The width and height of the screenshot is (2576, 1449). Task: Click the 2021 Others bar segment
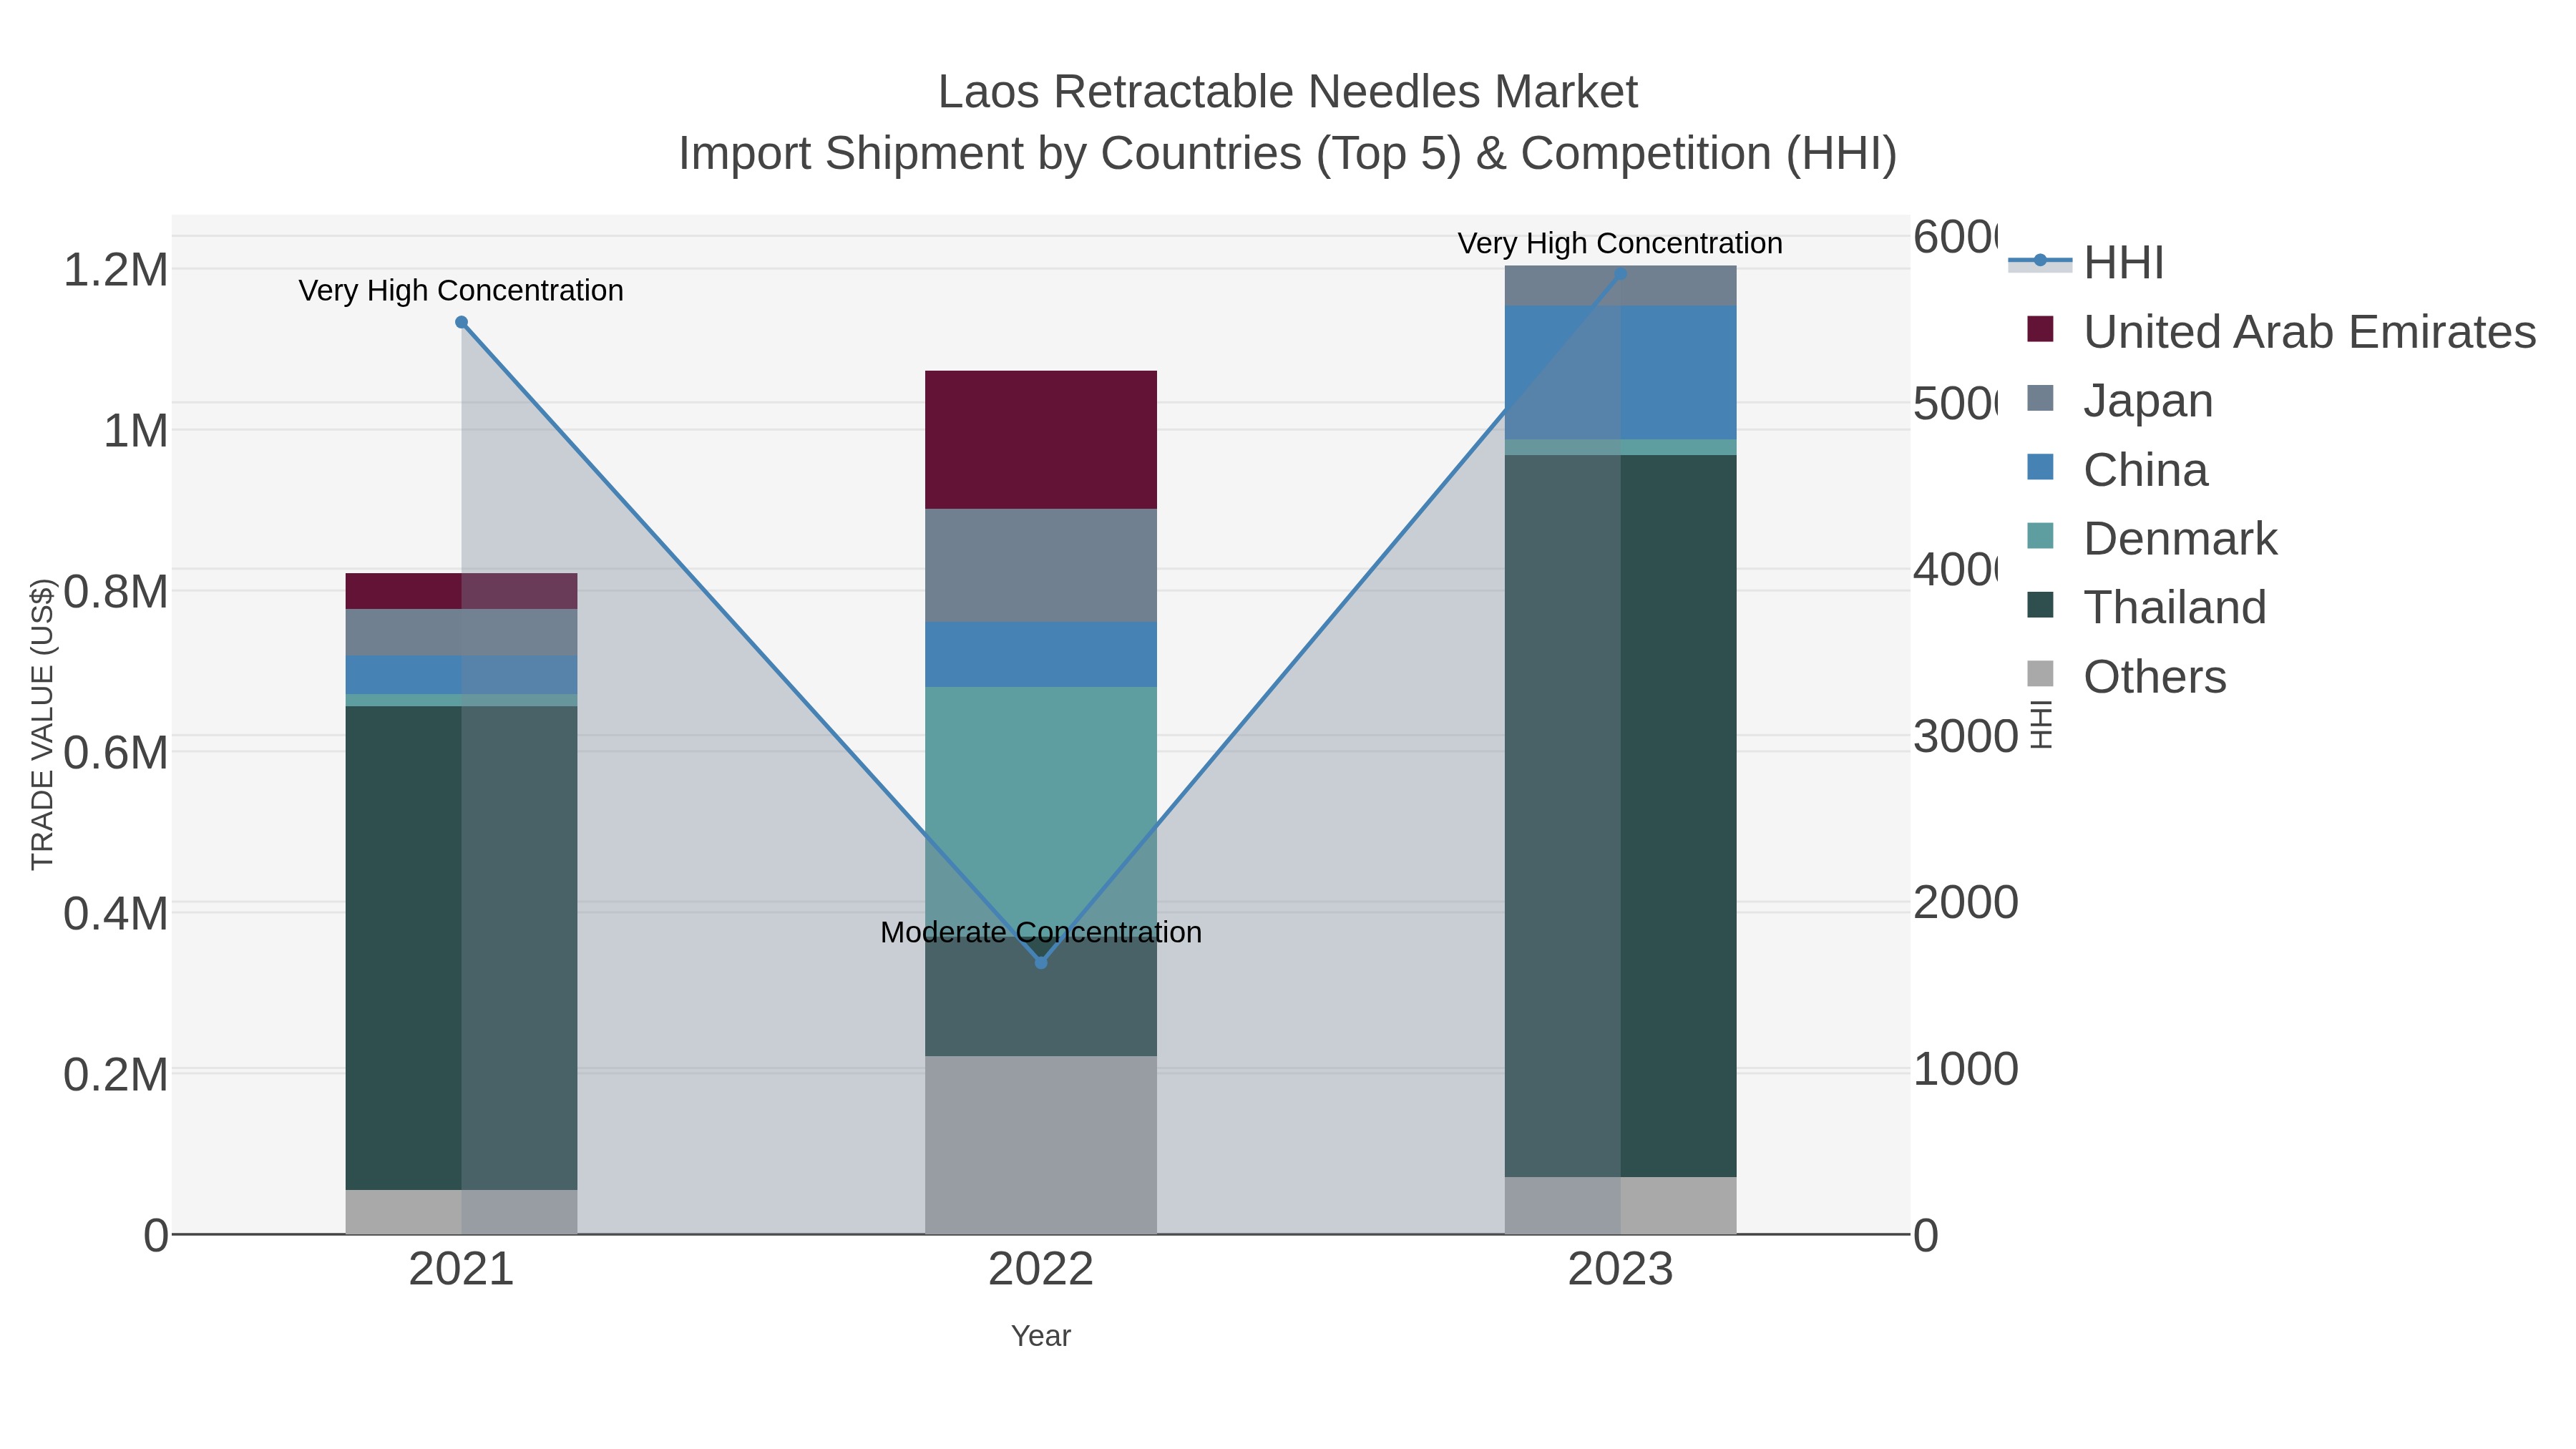[461, 1212]
